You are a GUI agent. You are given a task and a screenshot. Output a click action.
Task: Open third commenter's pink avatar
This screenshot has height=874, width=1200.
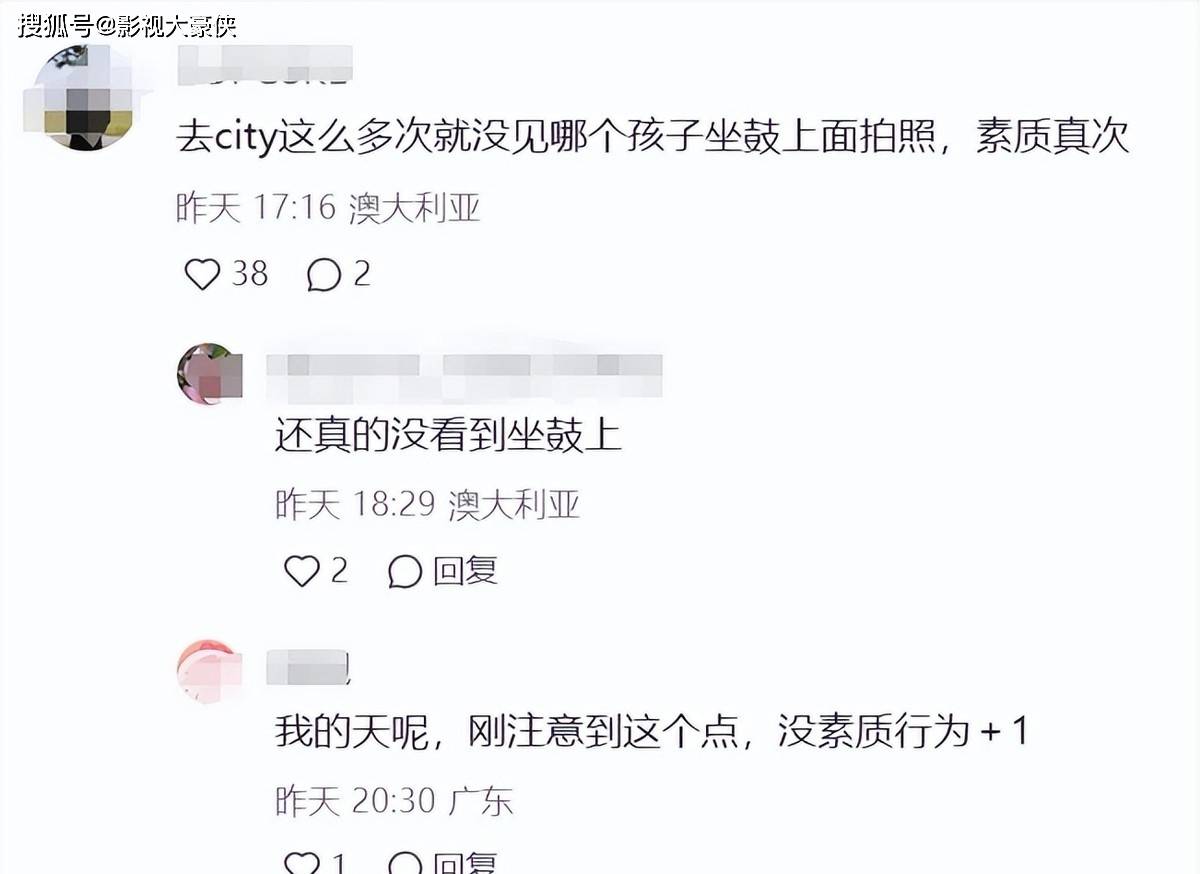click(x=210, y=672)
